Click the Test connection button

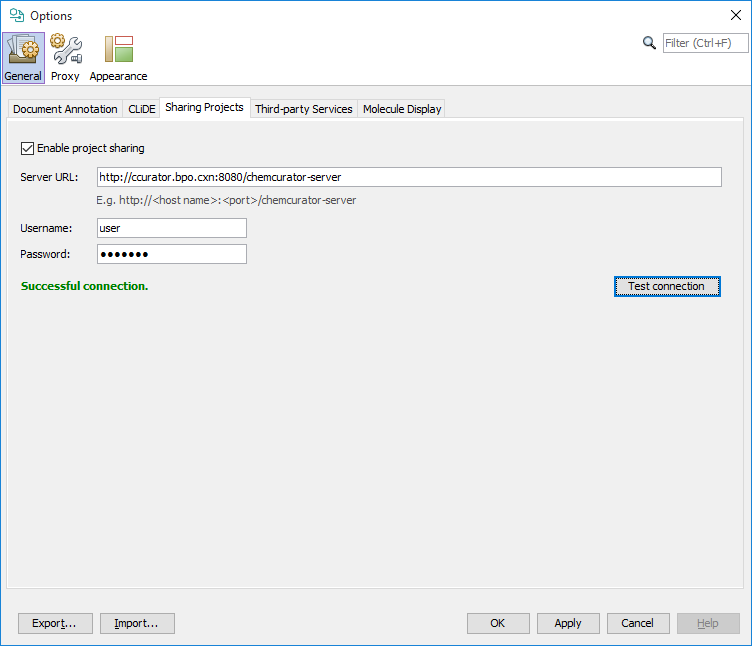point(666,286)
